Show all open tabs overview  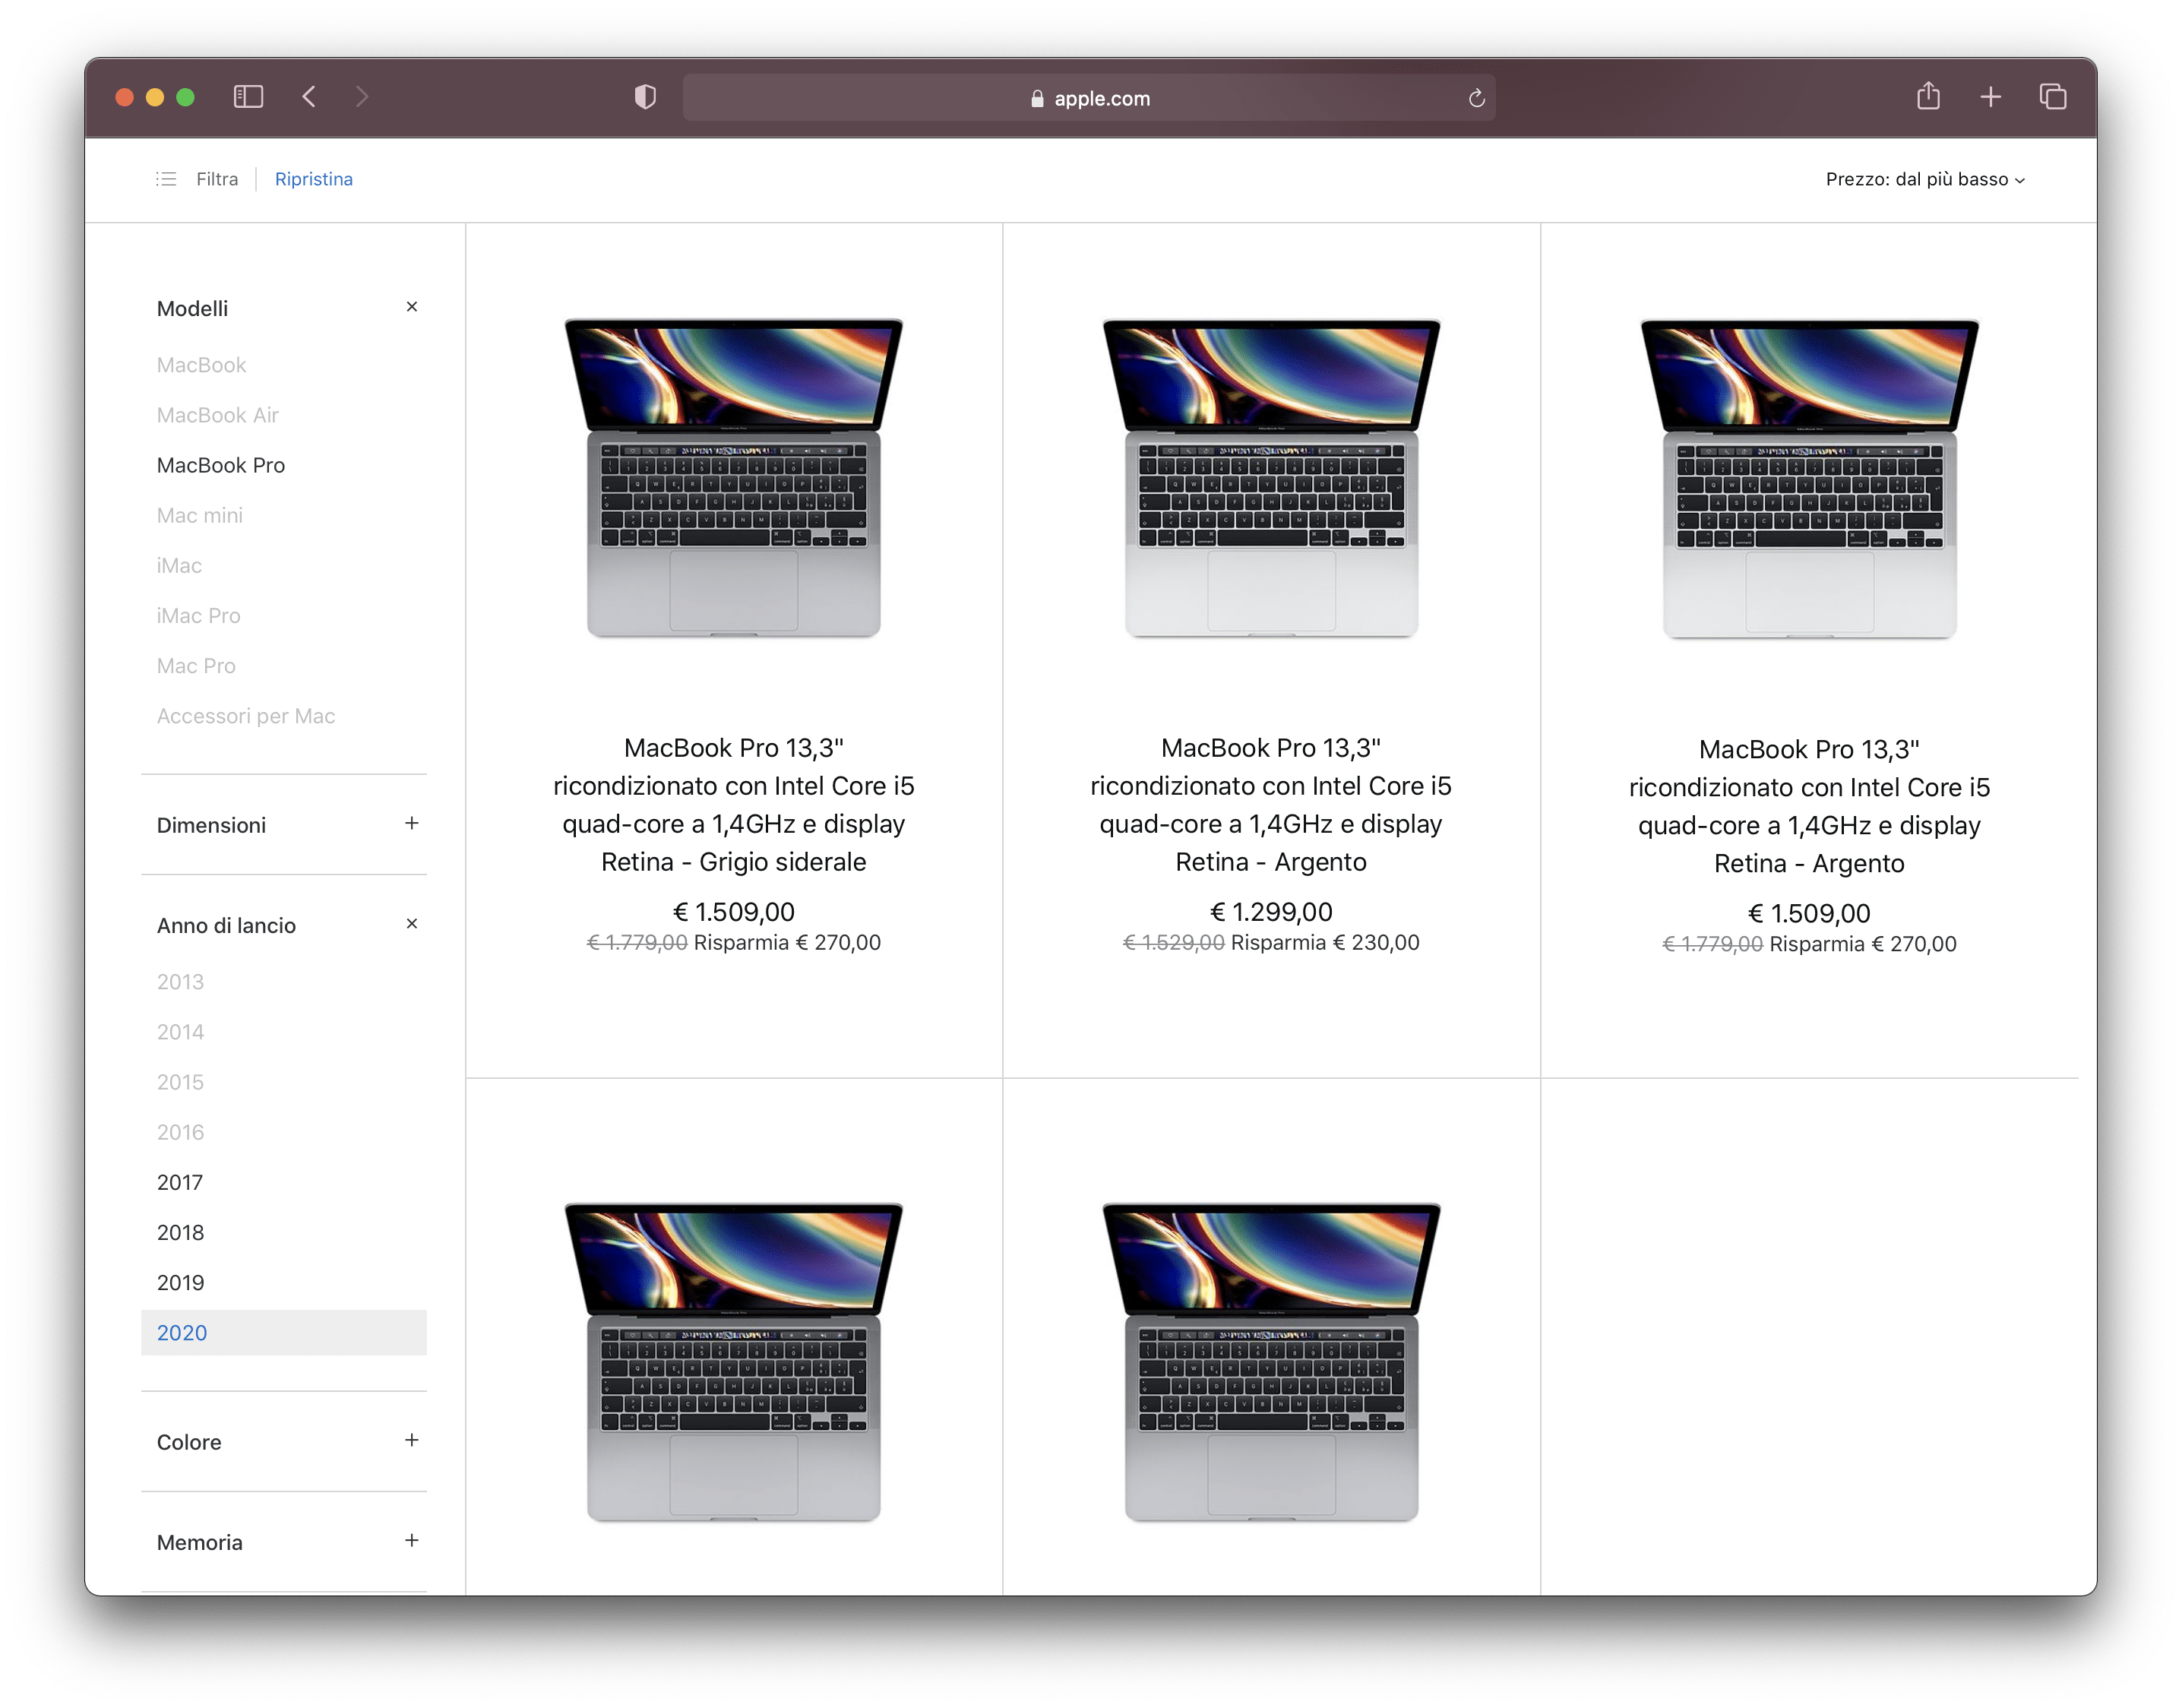click(2053, 97)
